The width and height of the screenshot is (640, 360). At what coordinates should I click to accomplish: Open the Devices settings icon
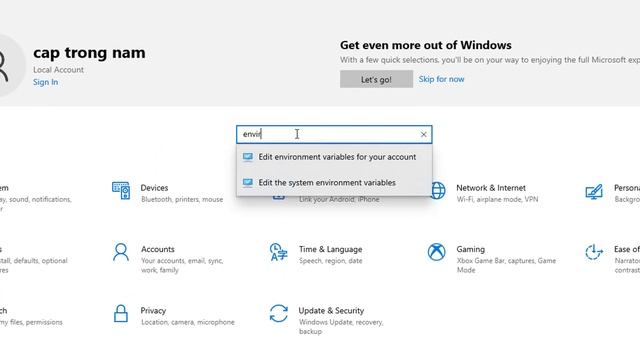[121, 191]
